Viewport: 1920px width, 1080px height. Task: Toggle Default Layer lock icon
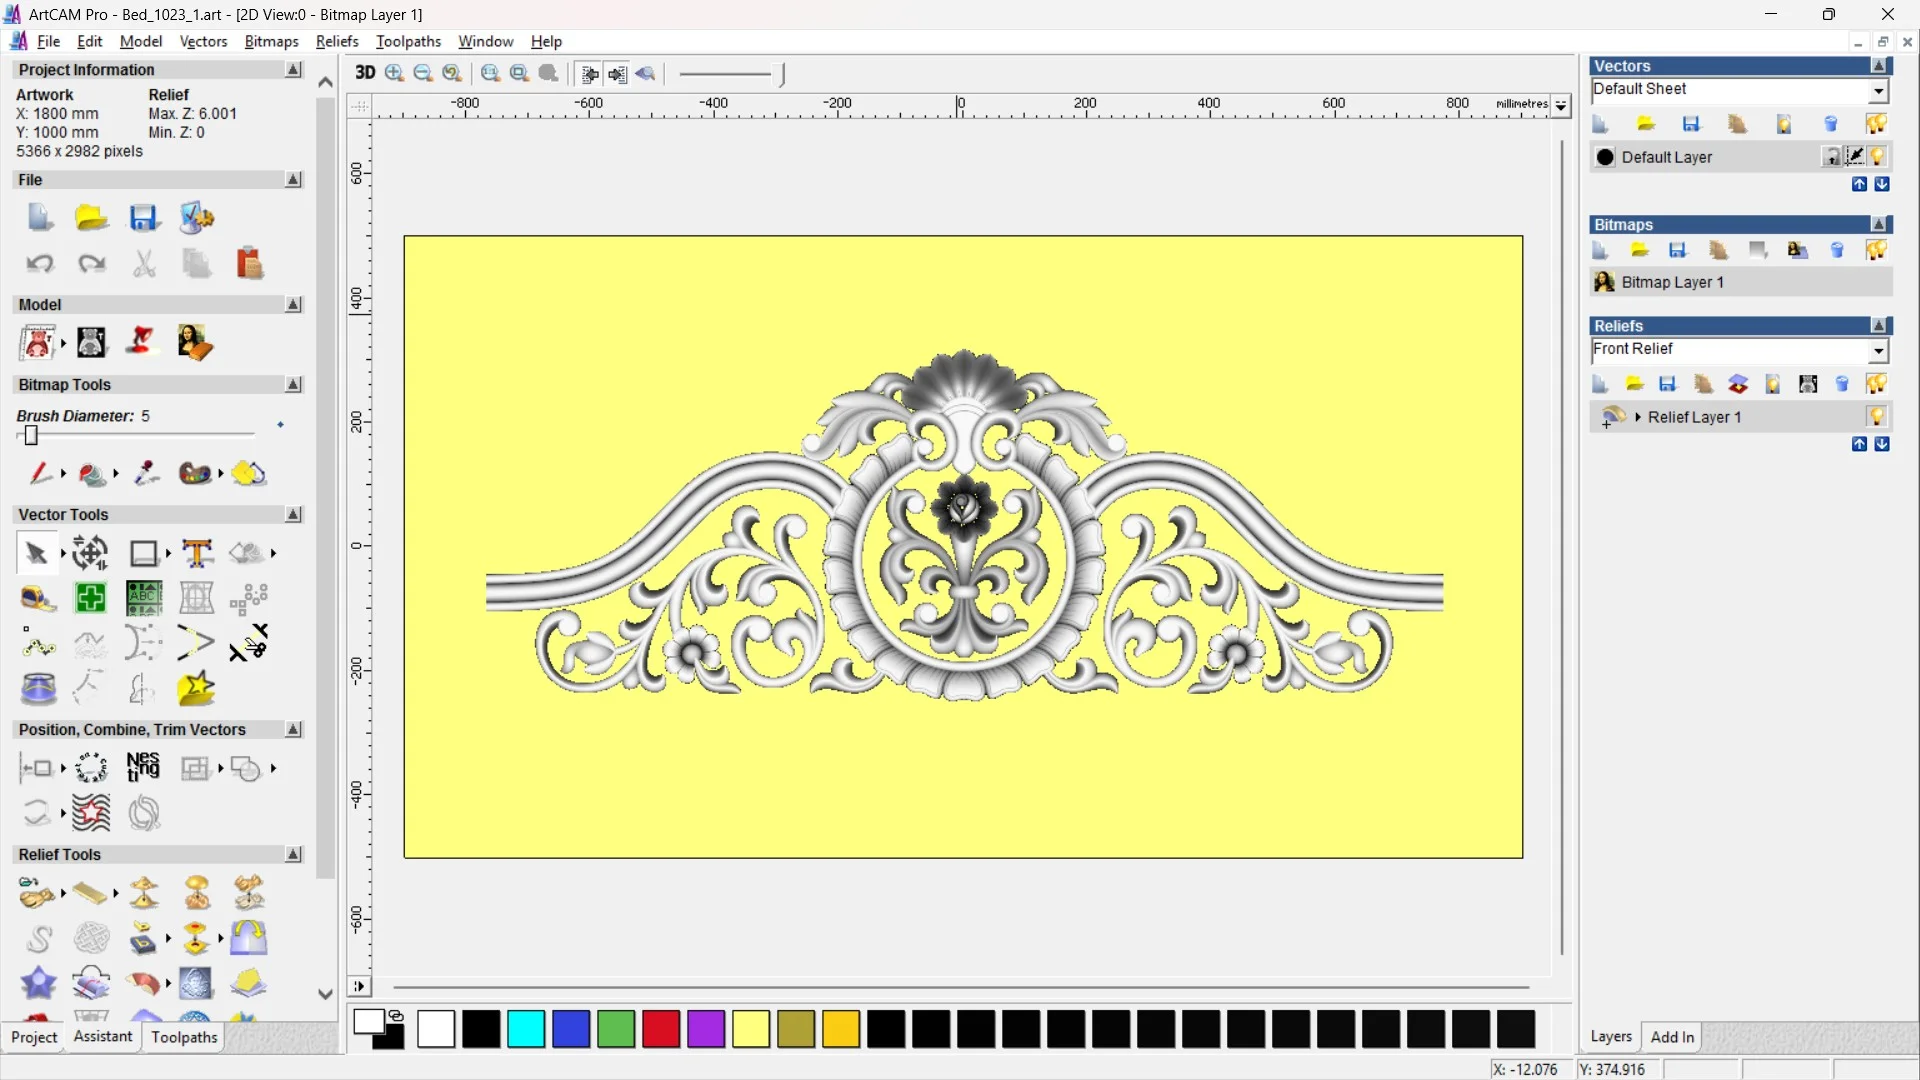pyautogui.click(x=1832, y=157)
